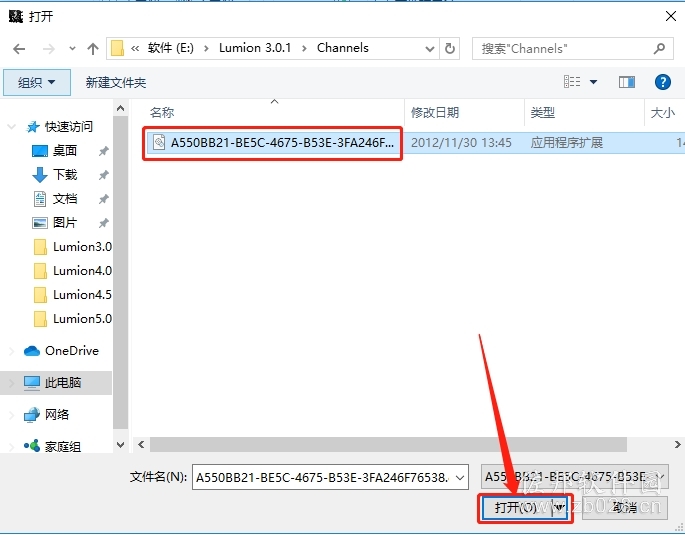The width and height of the screenshot is (685, 535).
Task: Sort by the 名称 column header
Action: (162, 113)
